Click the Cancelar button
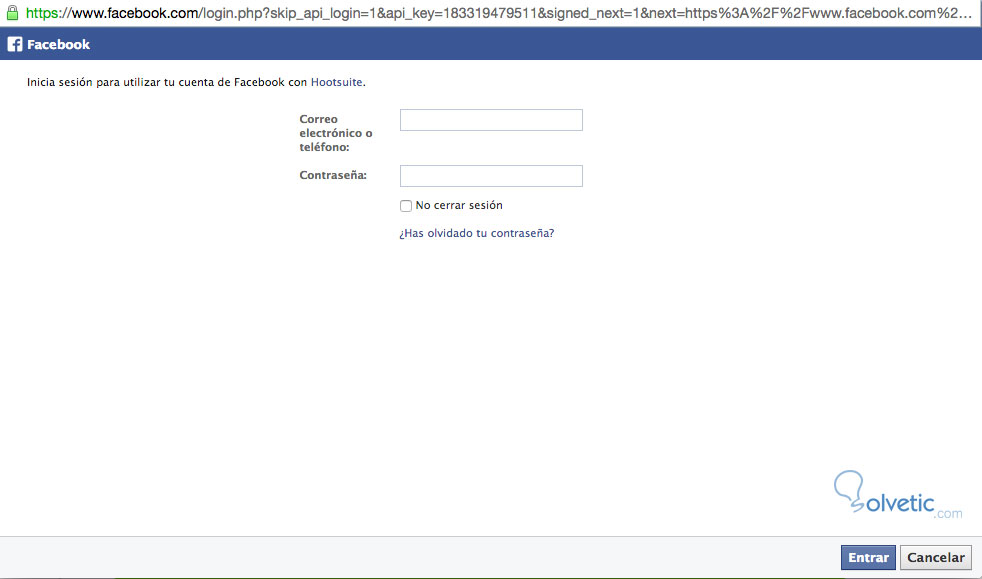This screenshot has width=982, height=579. coord(936,558)
